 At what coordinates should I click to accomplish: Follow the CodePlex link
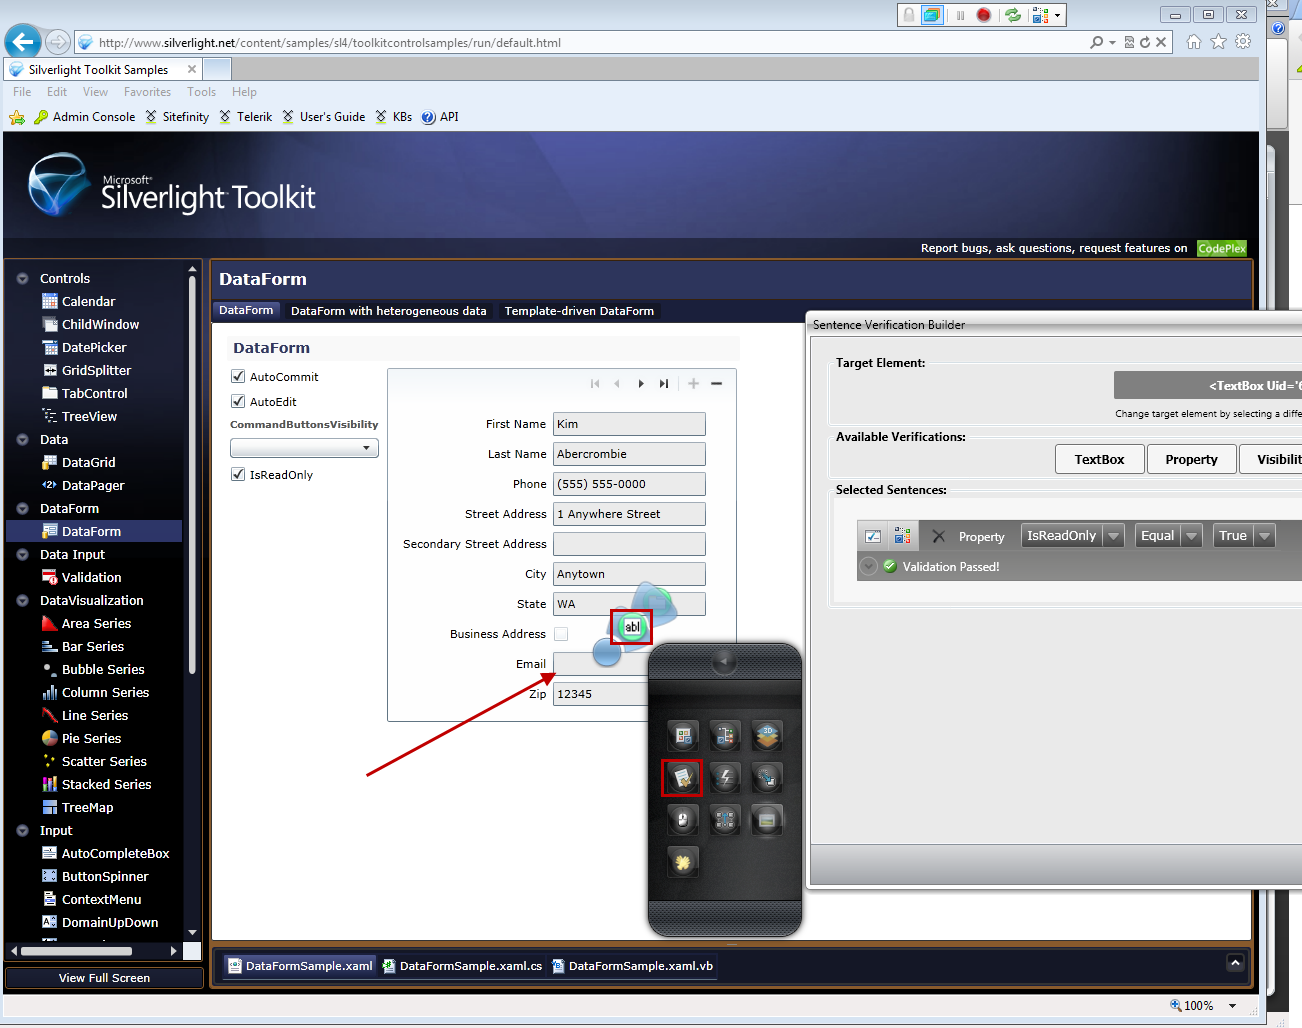(1222, 248)
